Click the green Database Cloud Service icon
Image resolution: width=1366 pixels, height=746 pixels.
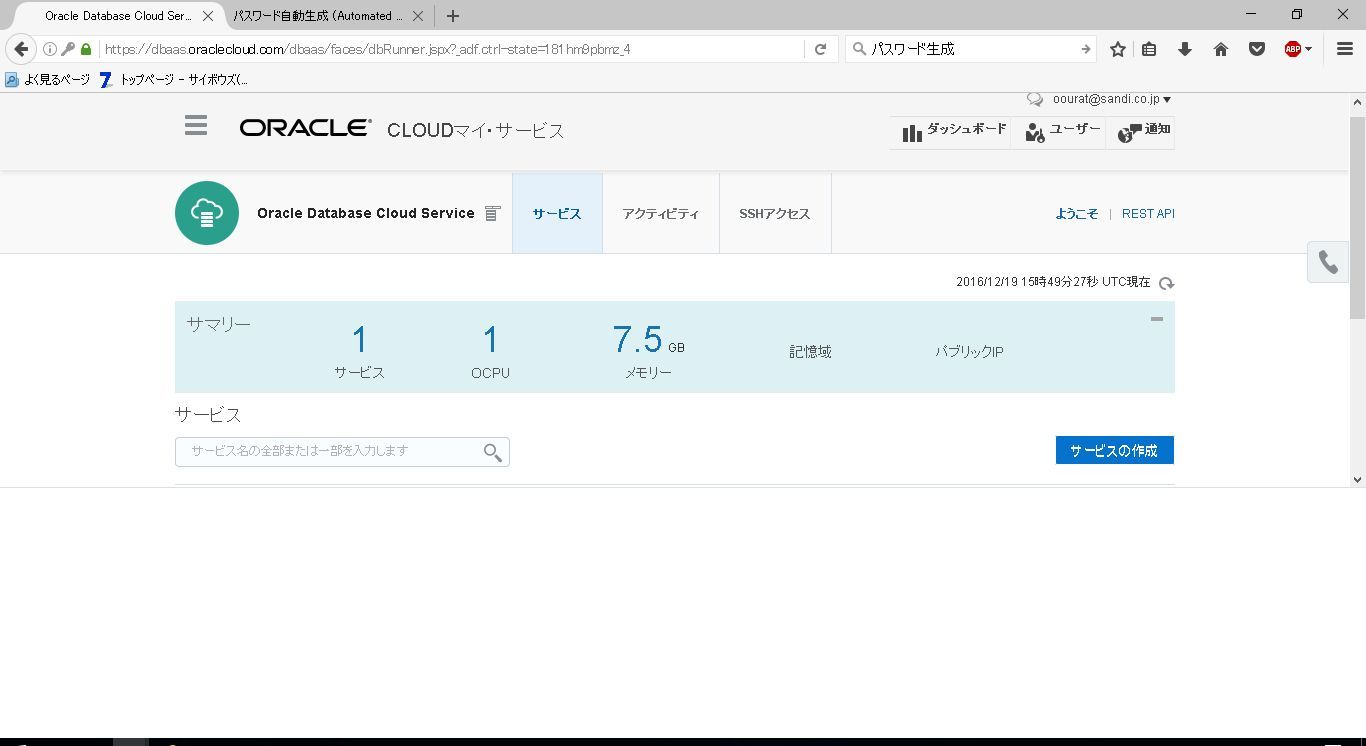click(x=207, y=213)
